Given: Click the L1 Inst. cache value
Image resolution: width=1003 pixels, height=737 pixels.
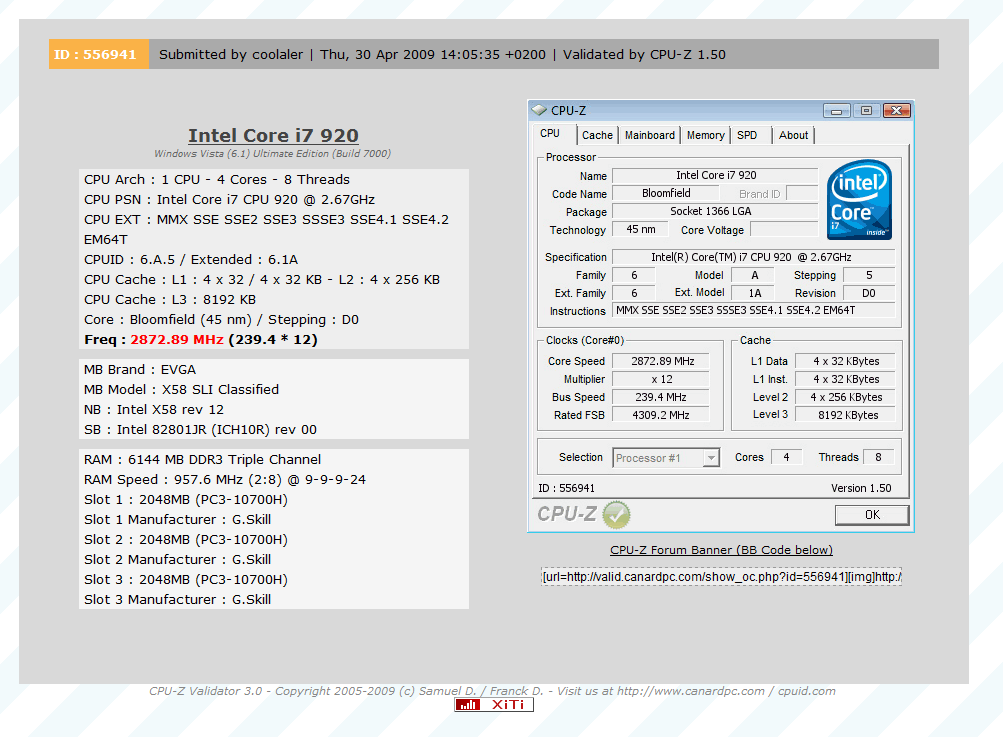Looking at the screenshot, I should click(x=845, y=379).
